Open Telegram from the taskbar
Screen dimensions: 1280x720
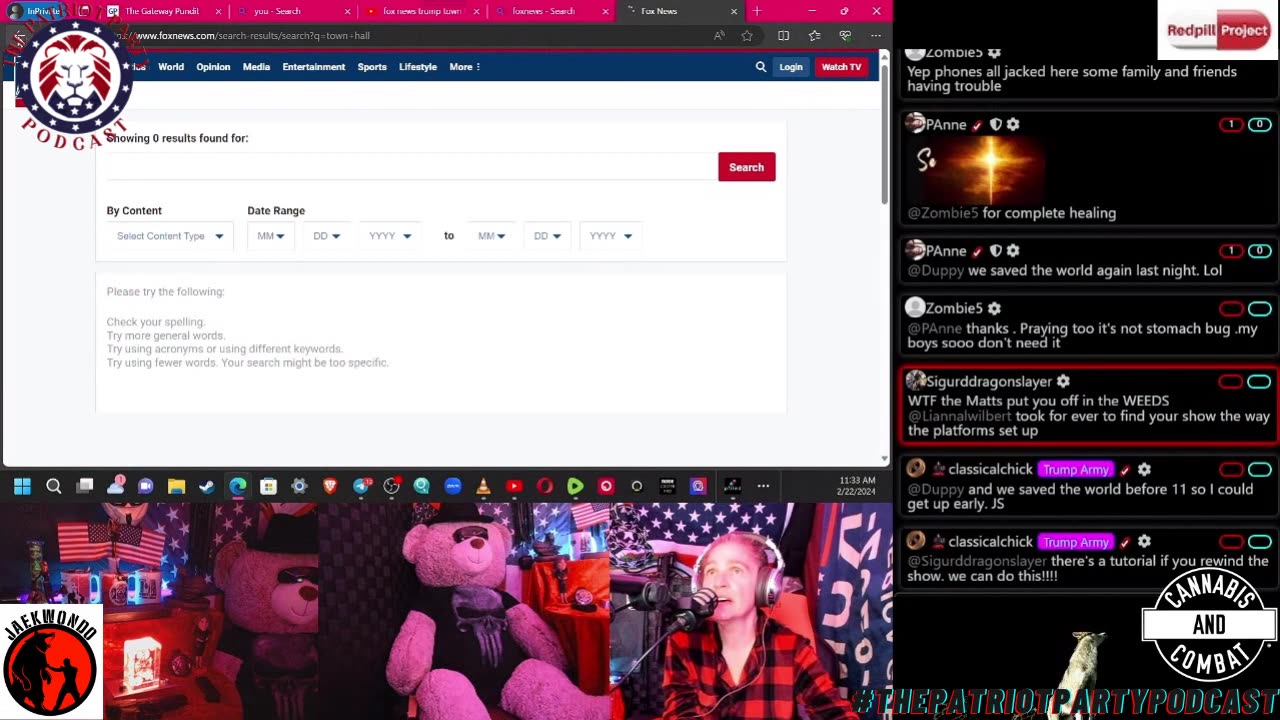(361, 486)
